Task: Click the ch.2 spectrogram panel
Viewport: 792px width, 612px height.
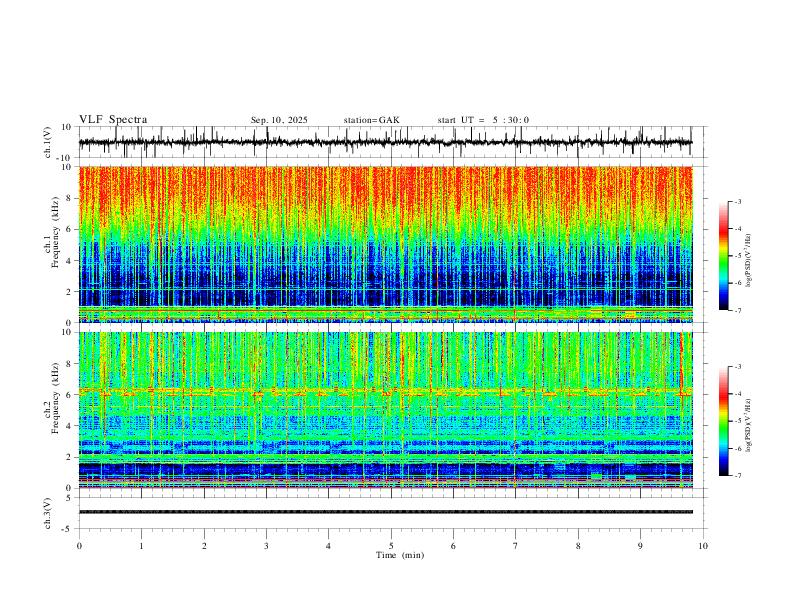Action: (x=385, y=410)
